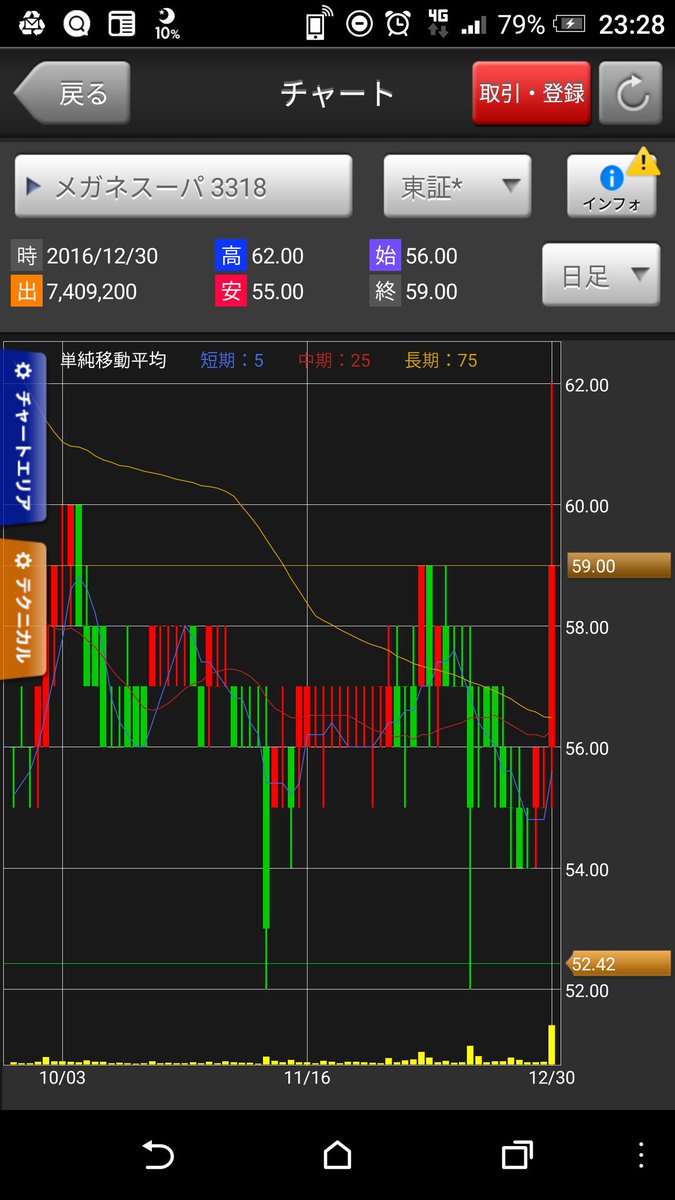
Task: Tap the 短期：5 moving average label
Action: [x=232, y=360]
